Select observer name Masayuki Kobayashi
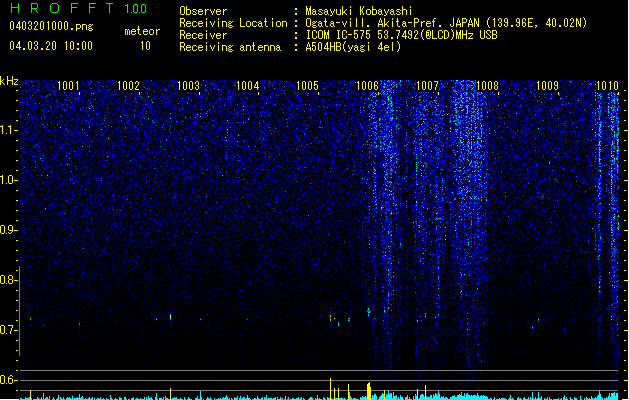Screen dimensions: 629x400 tap(359, 11)
